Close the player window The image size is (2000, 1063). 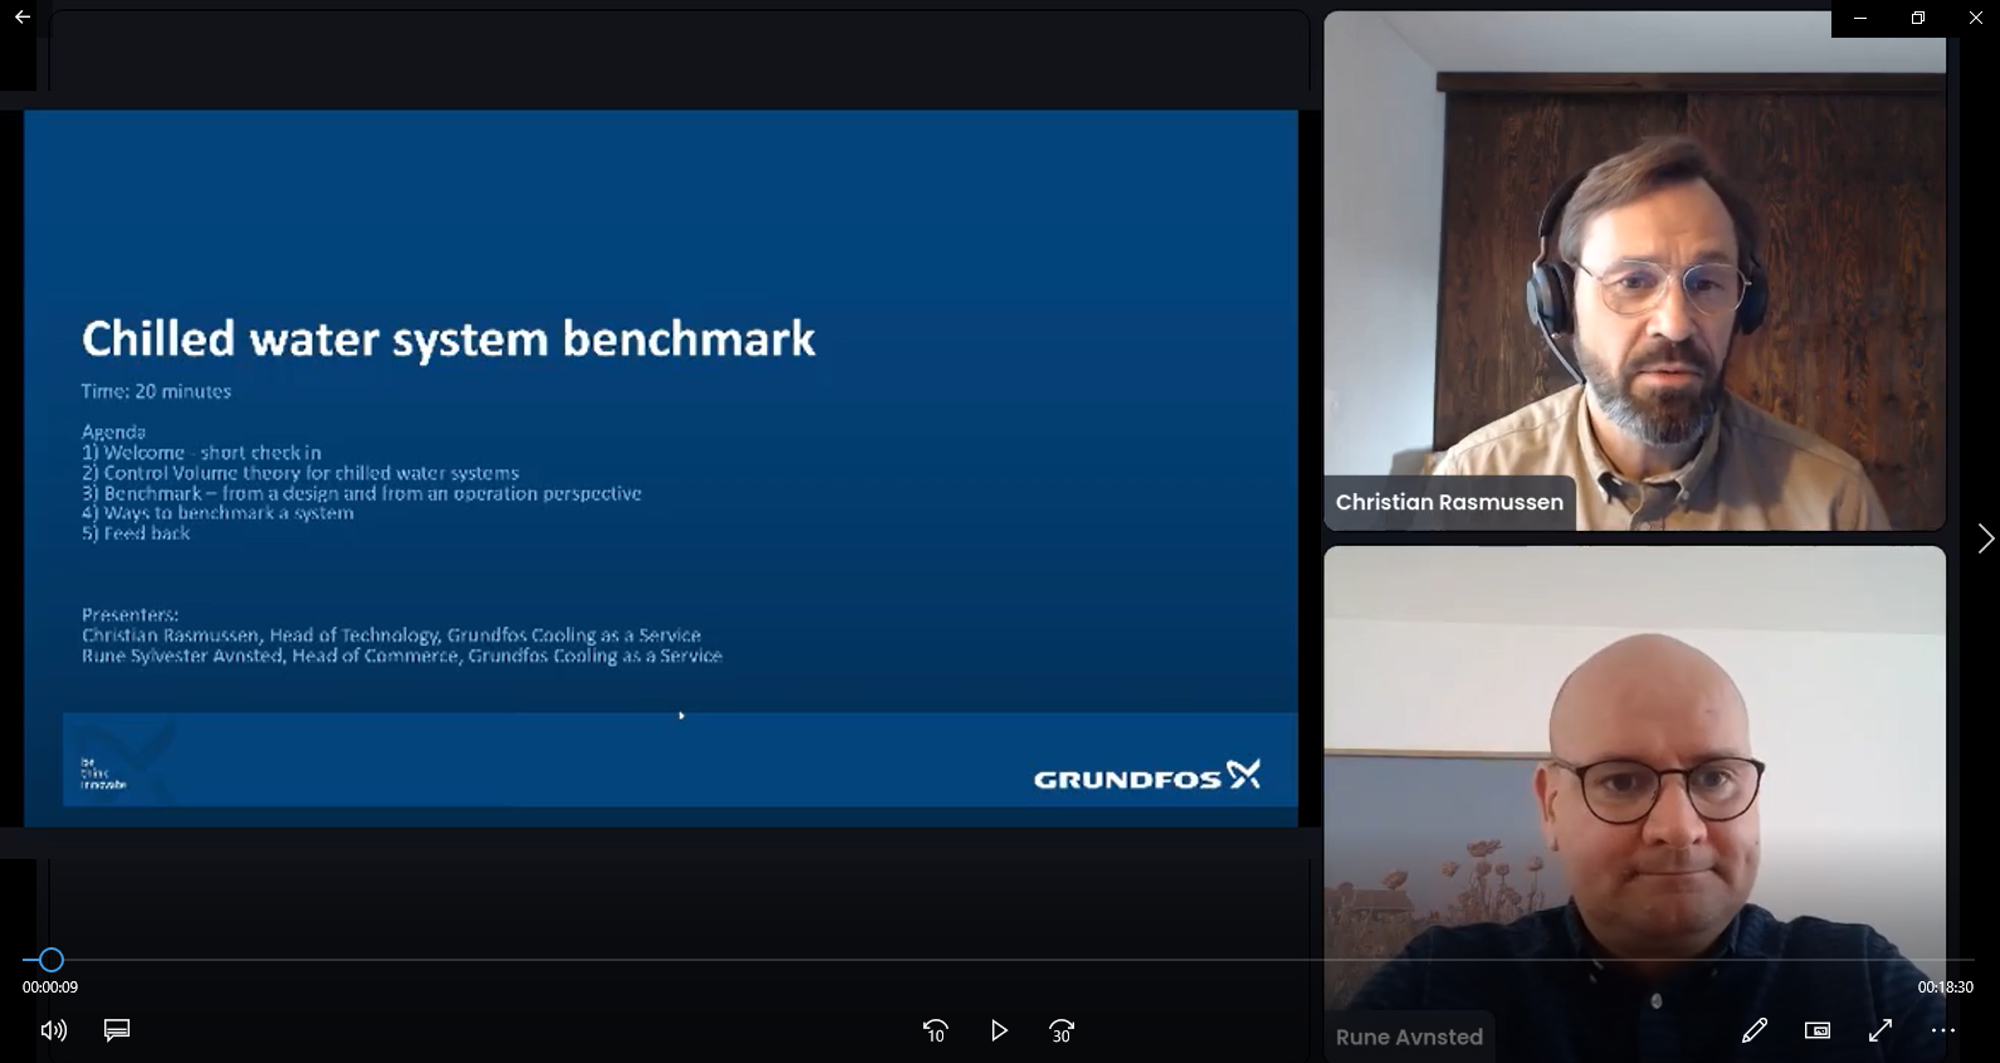[1975, 18]
